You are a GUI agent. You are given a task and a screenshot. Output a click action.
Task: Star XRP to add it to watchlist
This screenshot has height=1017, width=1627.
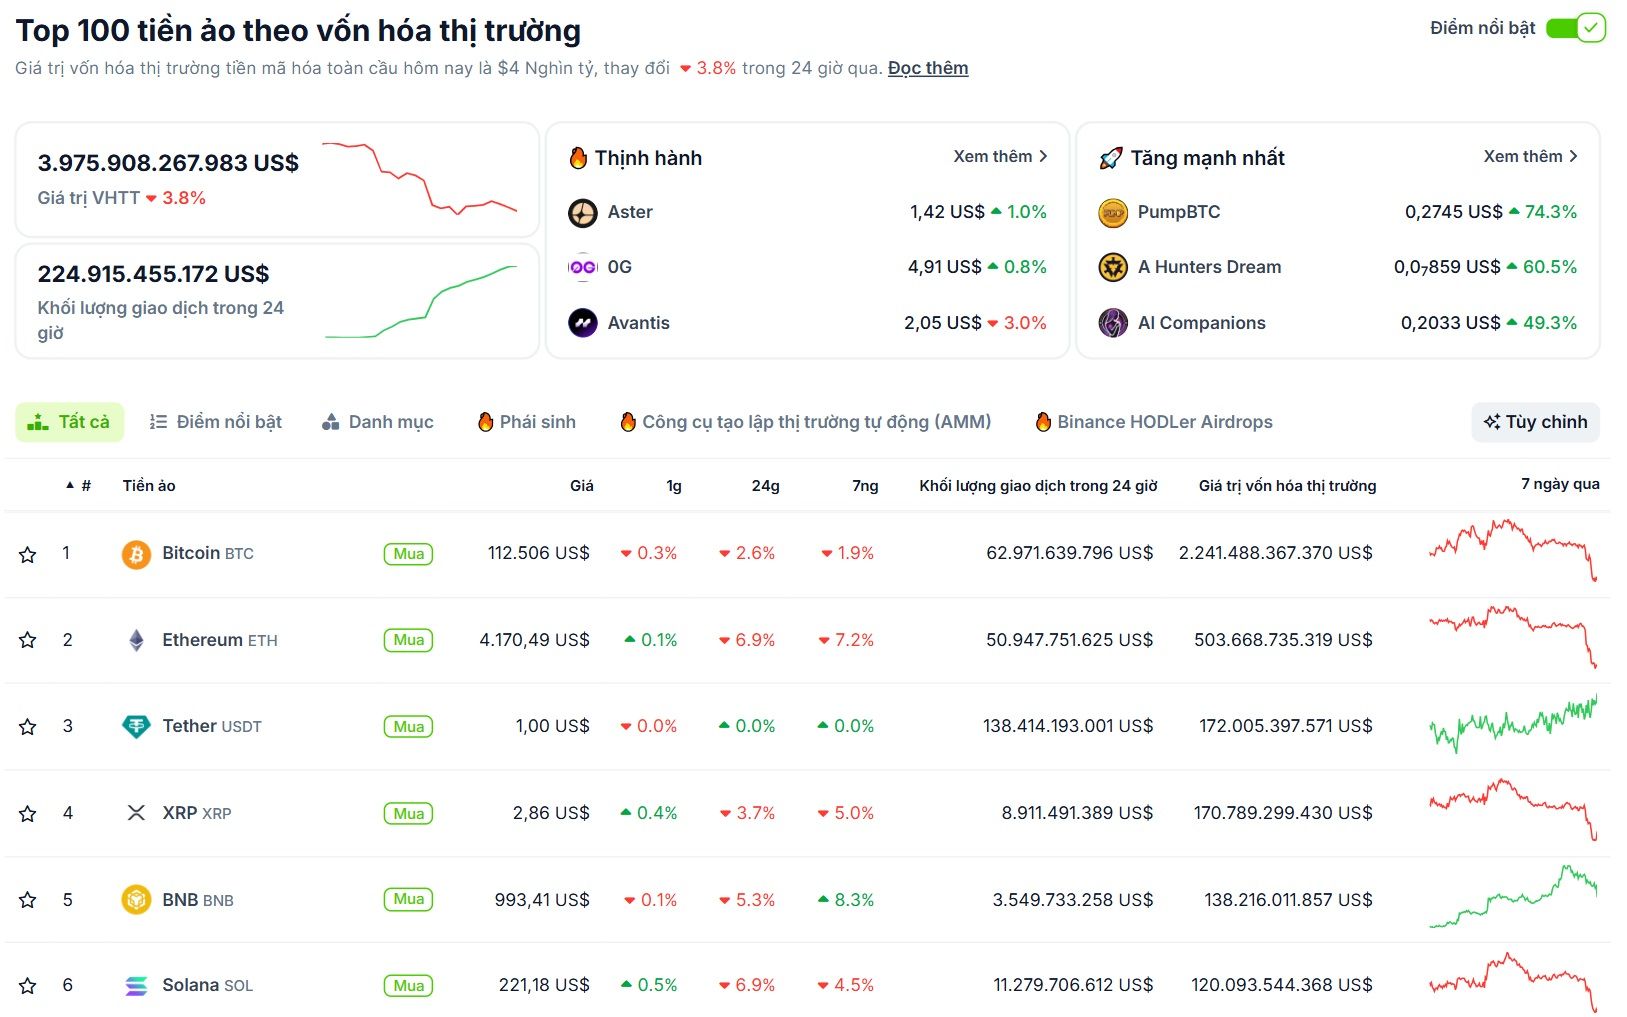[x=27, y=813]
